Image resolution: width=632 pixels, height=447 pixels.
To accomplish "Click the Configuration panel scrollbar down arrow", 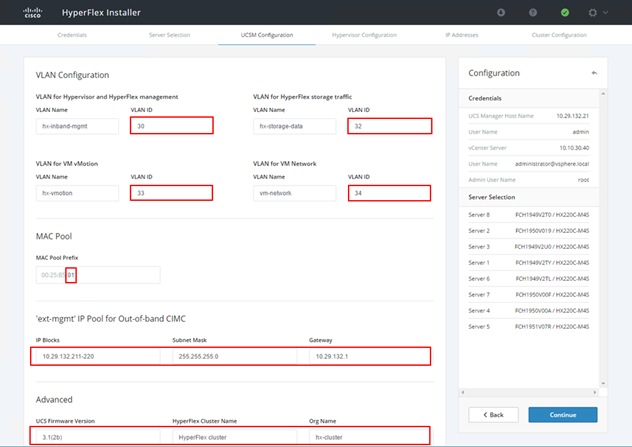I will pyautogui.click(x=603, y=383).
